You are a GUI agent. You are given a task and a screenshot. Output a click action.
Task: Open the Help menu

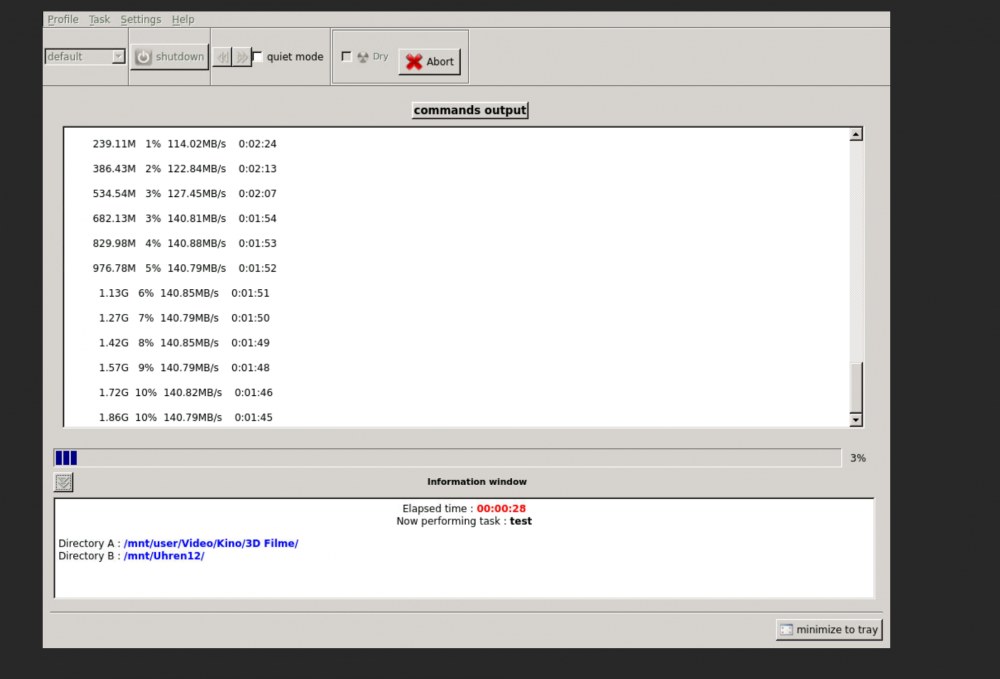click(183, 19)
